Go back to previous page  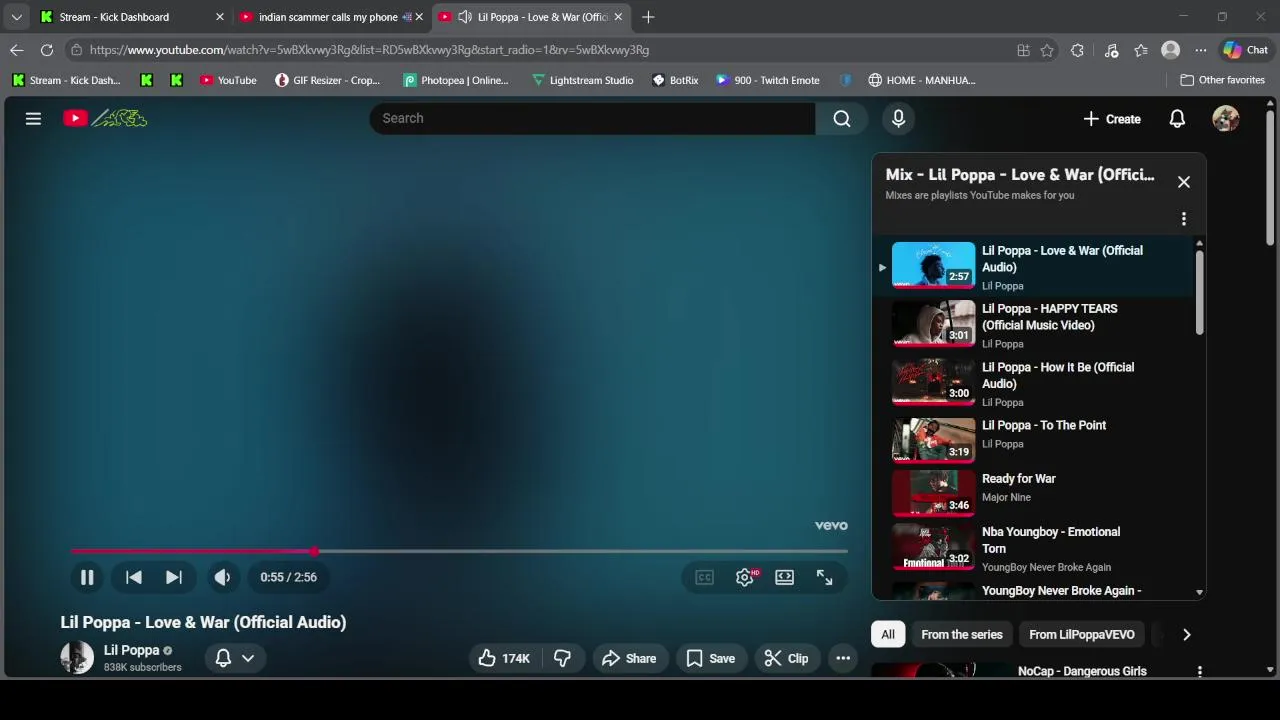17,50
